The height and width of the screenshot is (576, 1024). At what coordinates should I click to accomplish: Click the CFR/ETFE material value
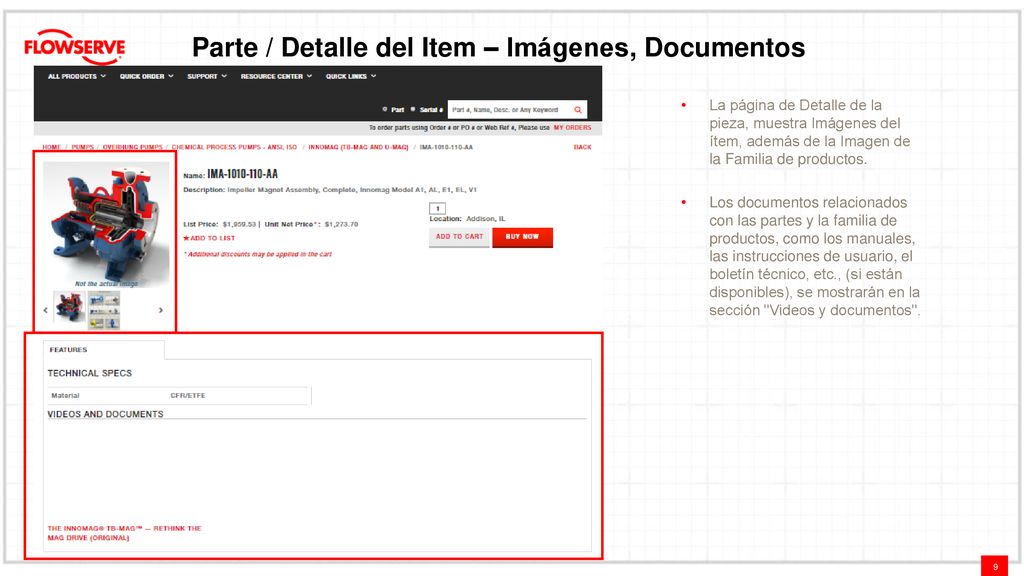(187, 396)
